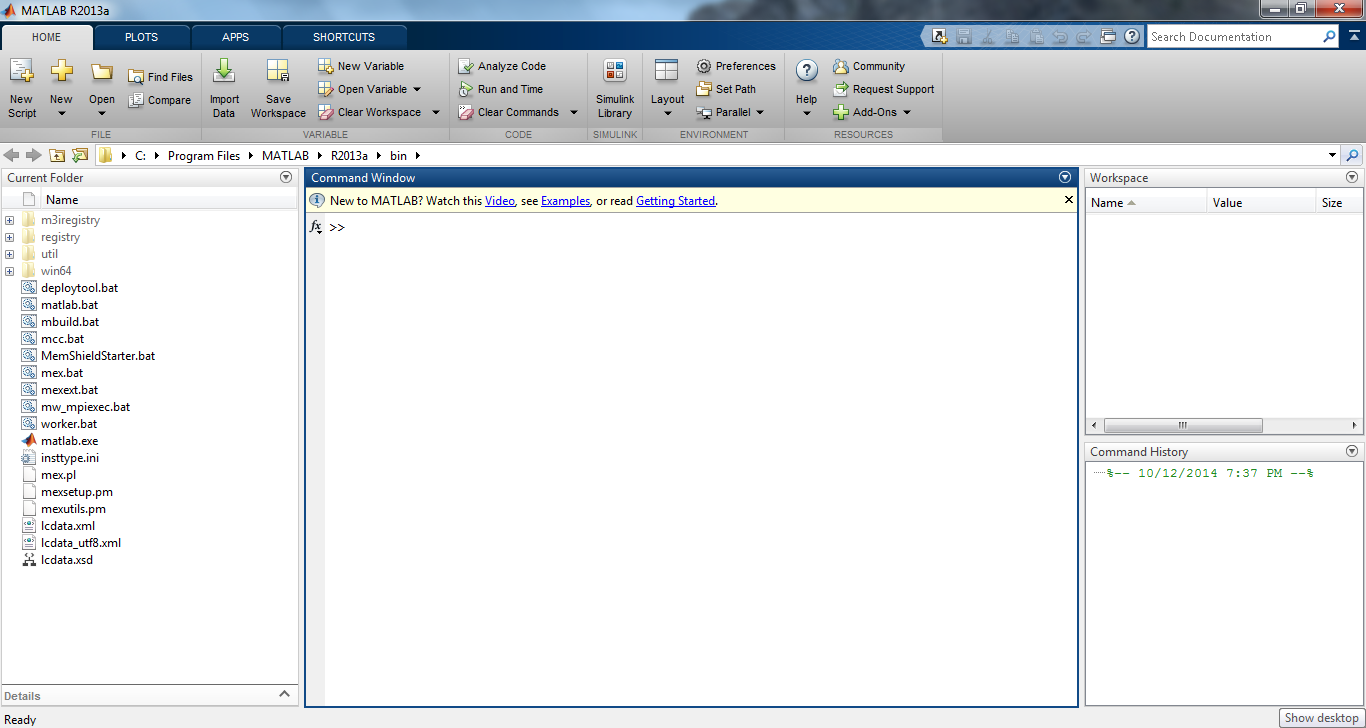Click the Redo arrow in the quick access toolbar
Viewport: 1366px width, 728px height.
pyautogui.click(x=1084, y=37)
